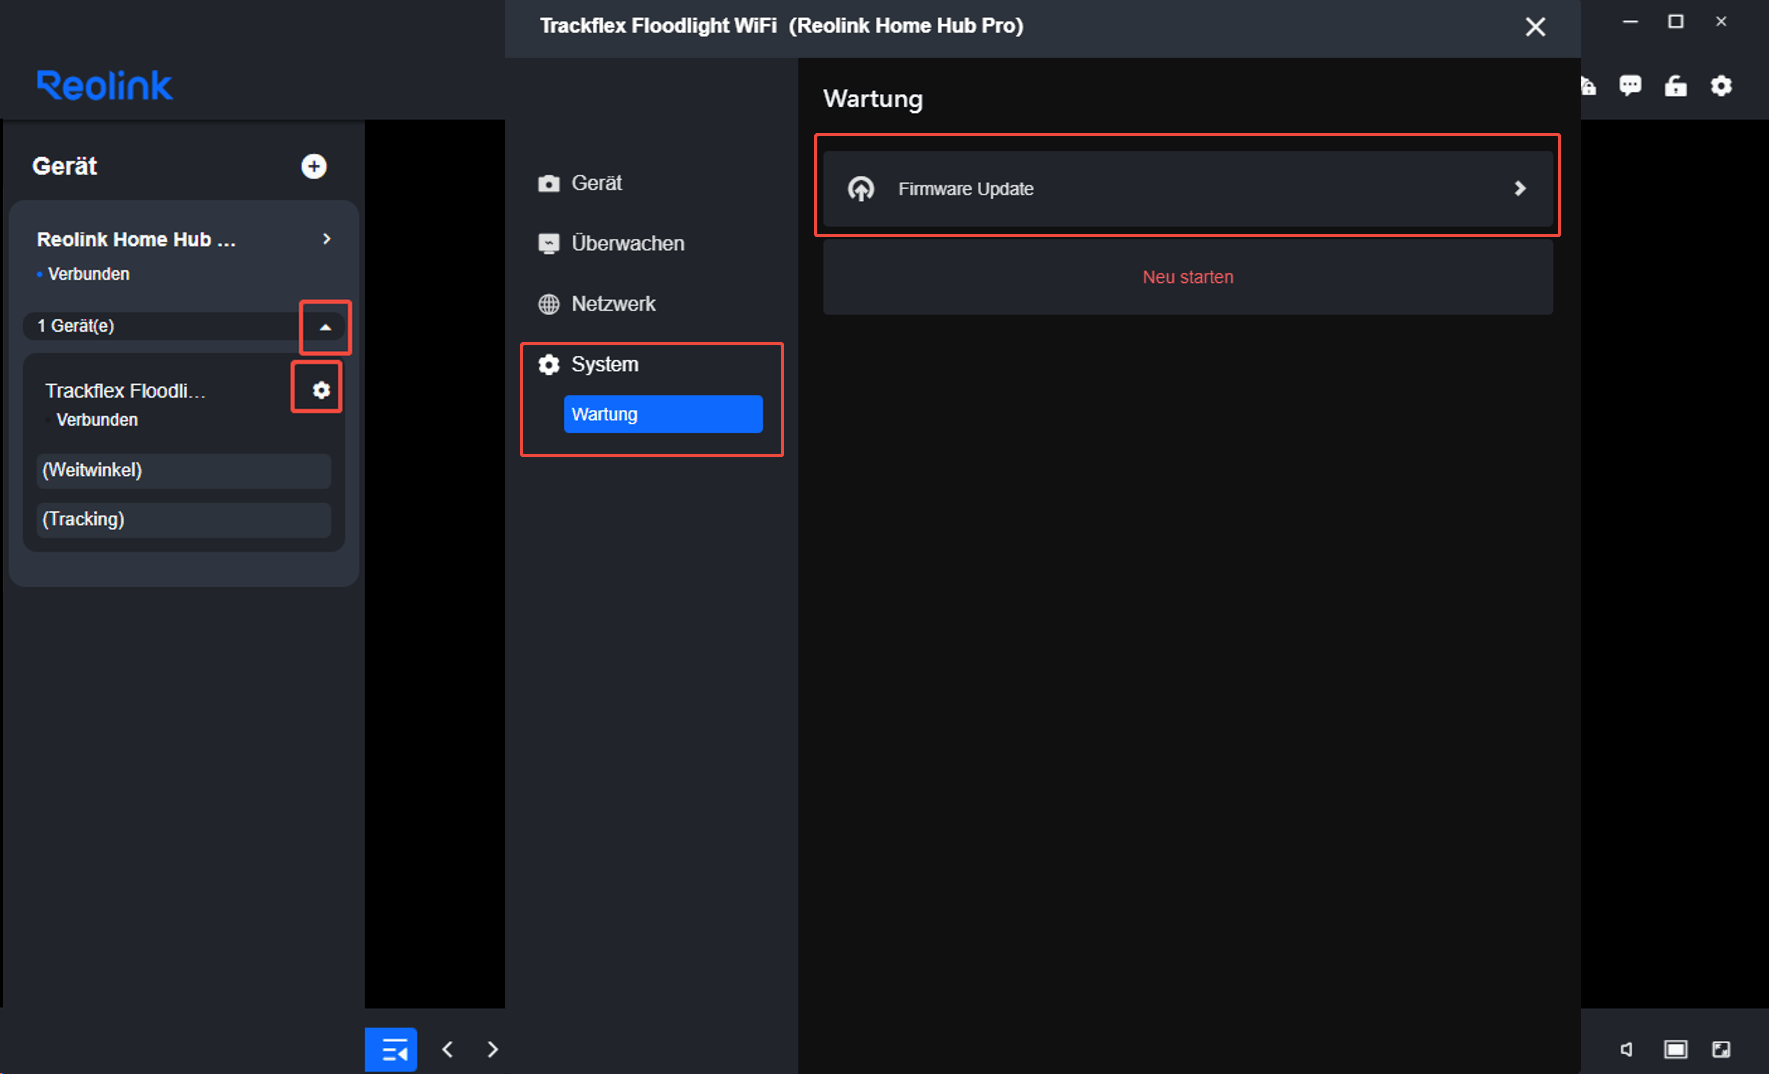Open the Firmware Update row
1769x1074 pixels.
(1188, 189)
